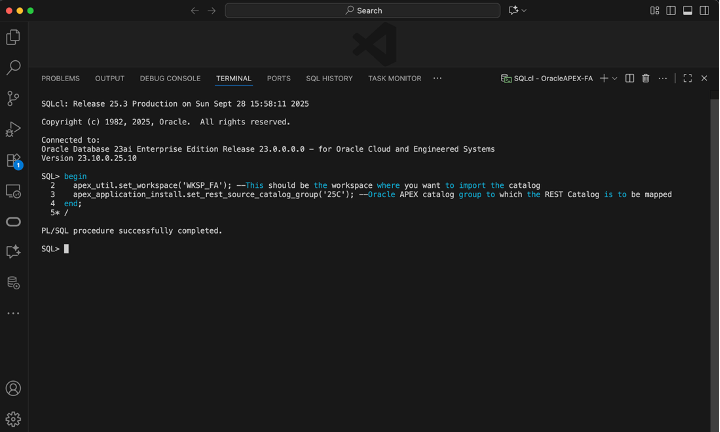Expand the new terminal launch profile dropdown
Image resolution: width=720 pixels, height=432 pixels.
click(614, 79)
